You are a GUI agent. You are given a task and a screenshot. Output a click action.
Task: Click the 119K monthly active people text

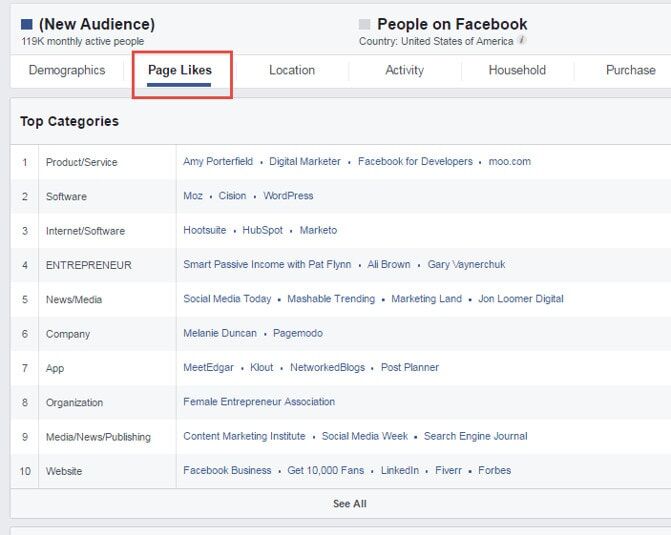pyautogui.click(x=83, y=41)
